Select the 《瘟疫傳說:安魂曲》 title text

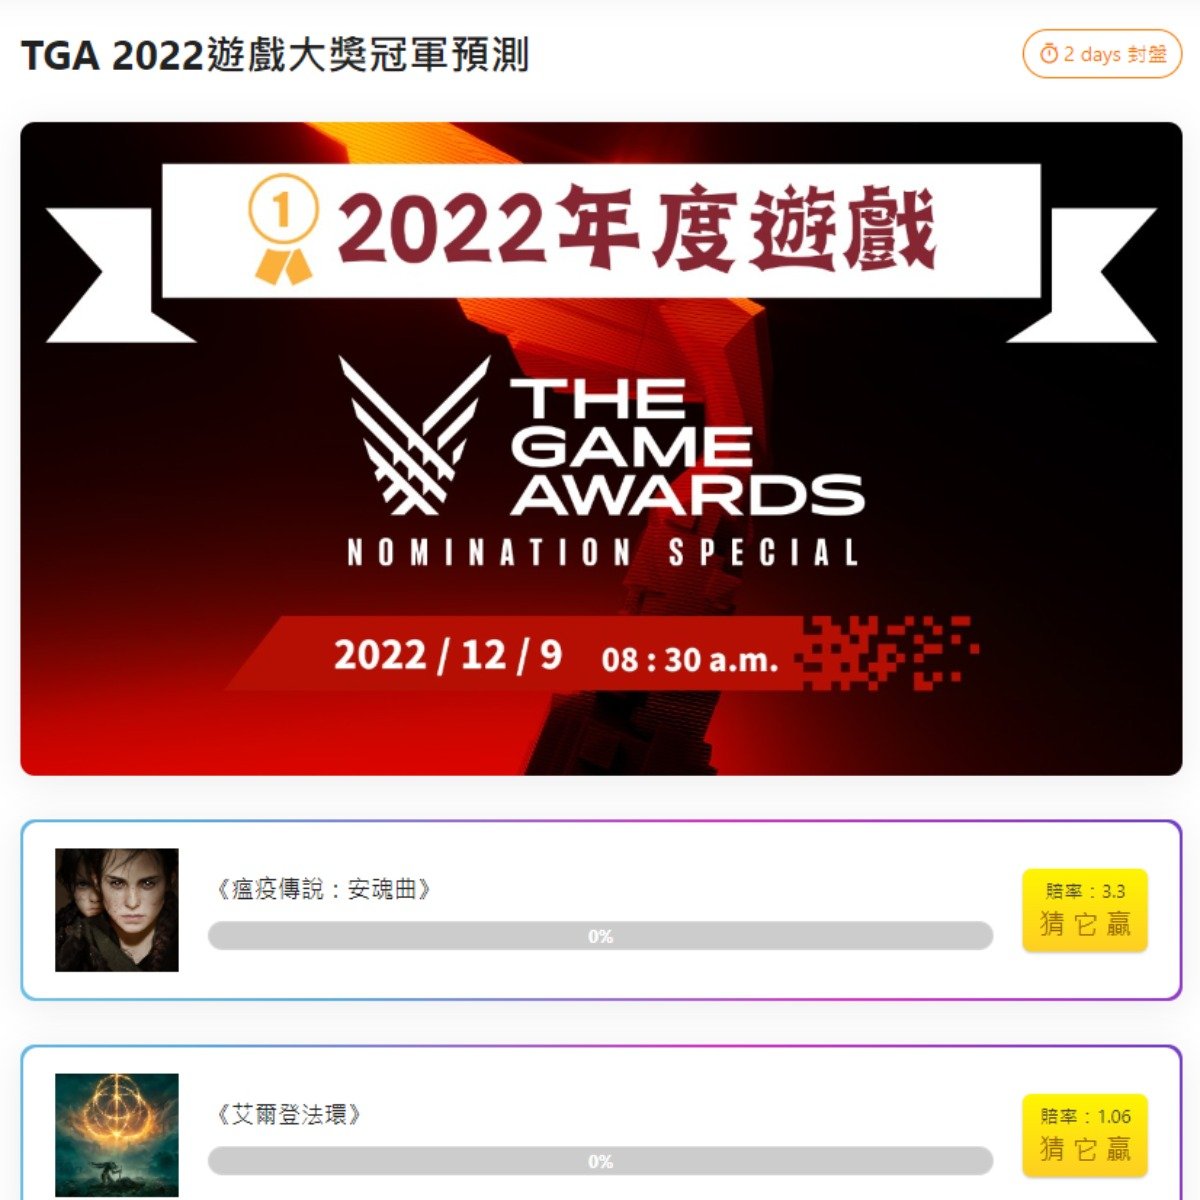pyautogui.click(x=323, y=889)
